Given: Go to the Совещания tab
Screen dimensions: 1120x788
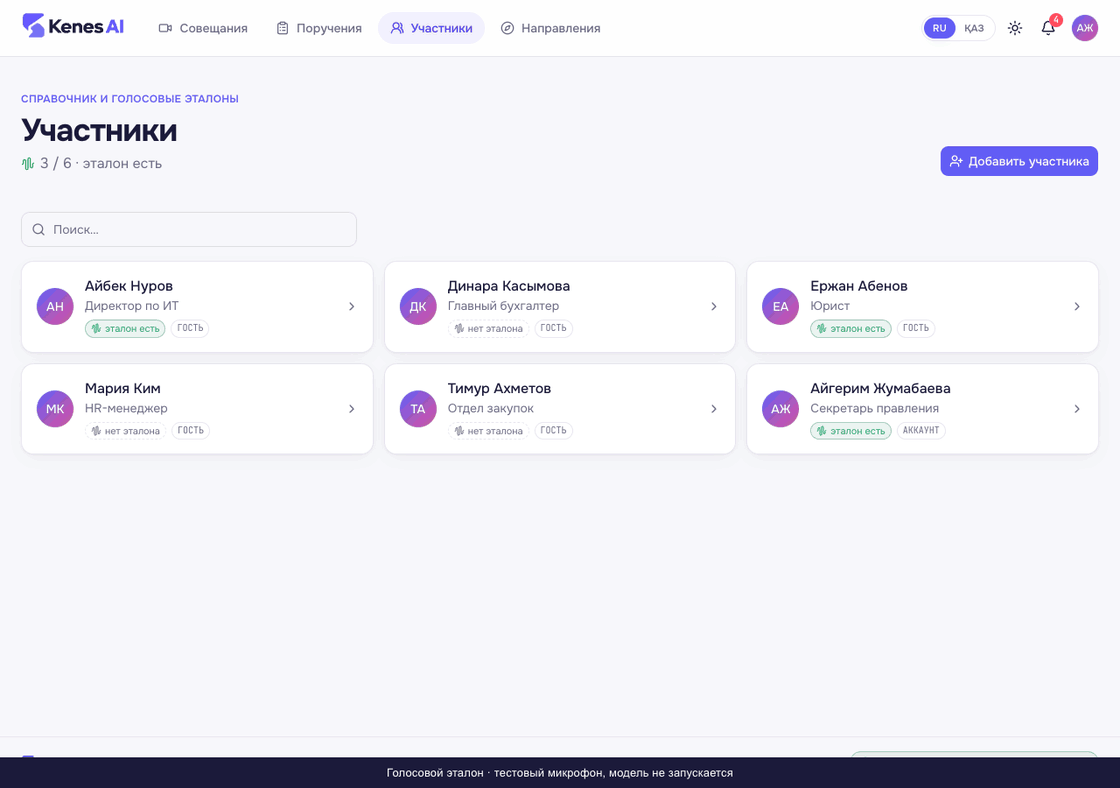Looking at the screenshot, I should (x=203, y=28).
